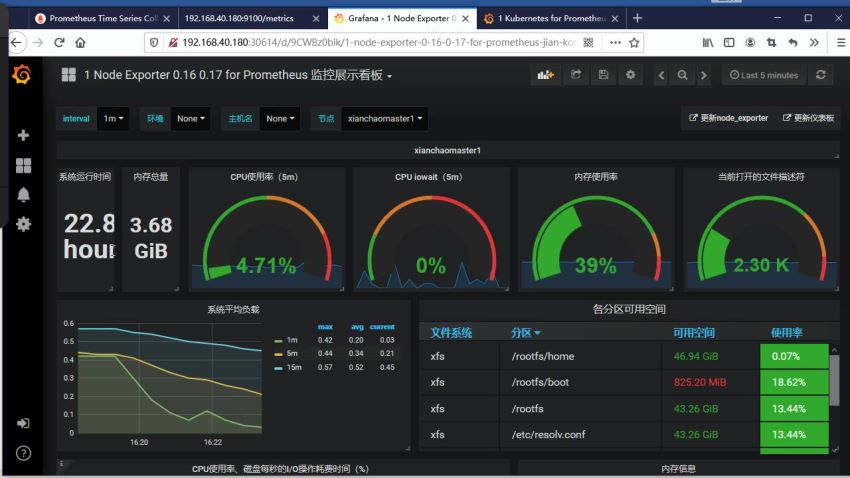This screenshot has height=478, width=850.
Task: Click the Add panel icon
Action: pos(546,75)
